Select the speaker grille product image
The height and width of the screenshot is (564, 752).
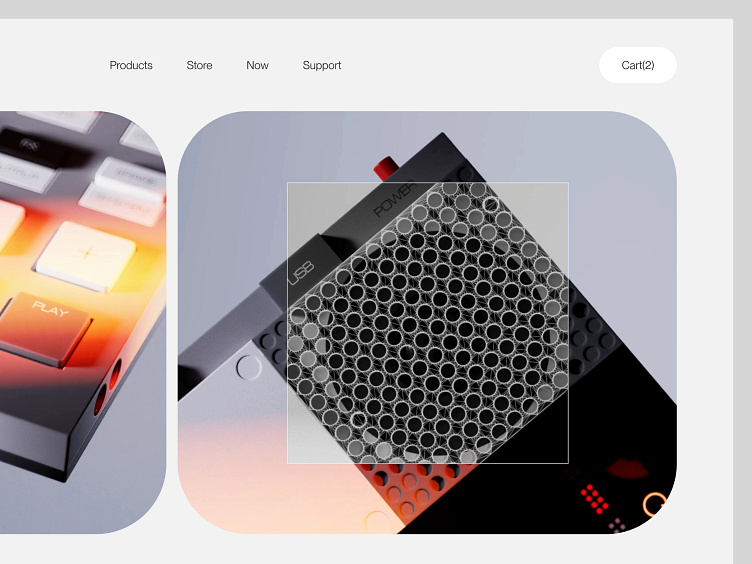click(427, 322)
